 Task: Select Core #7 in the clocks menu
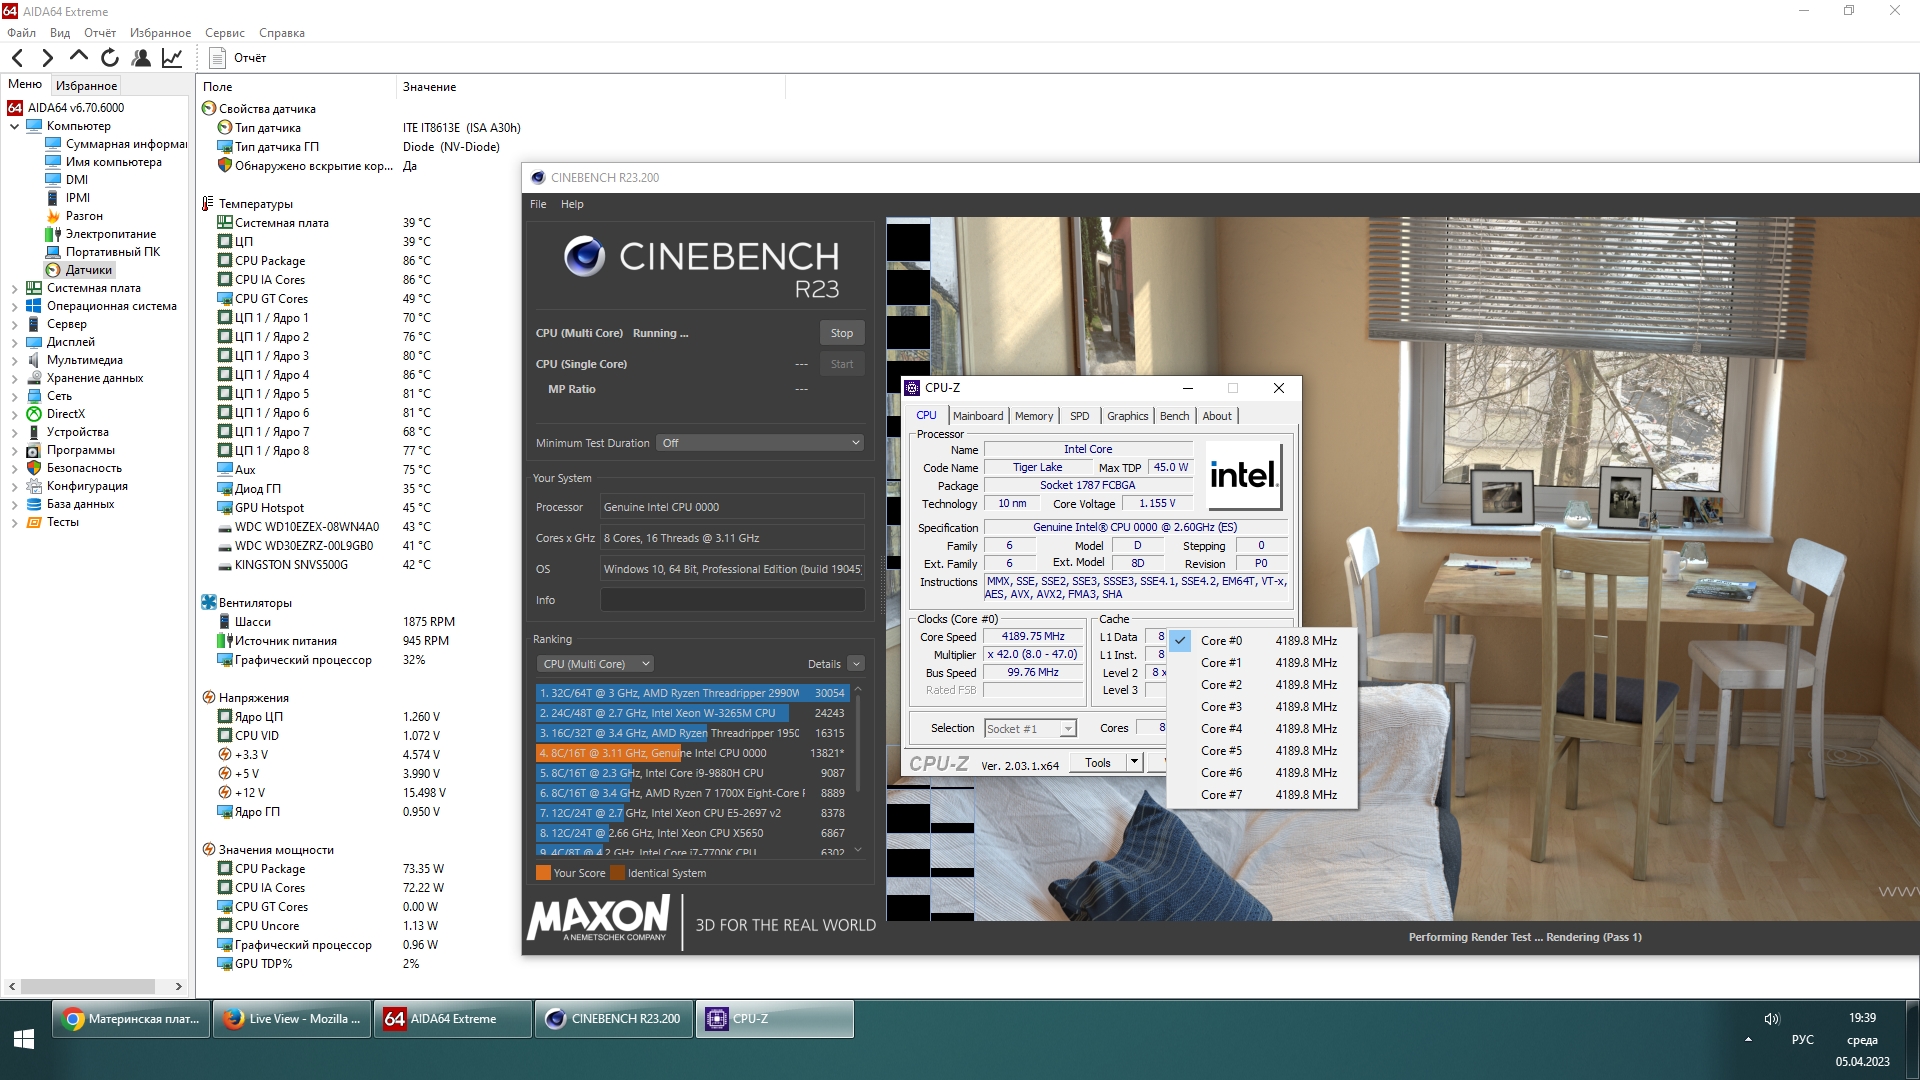pos(1220,795)
